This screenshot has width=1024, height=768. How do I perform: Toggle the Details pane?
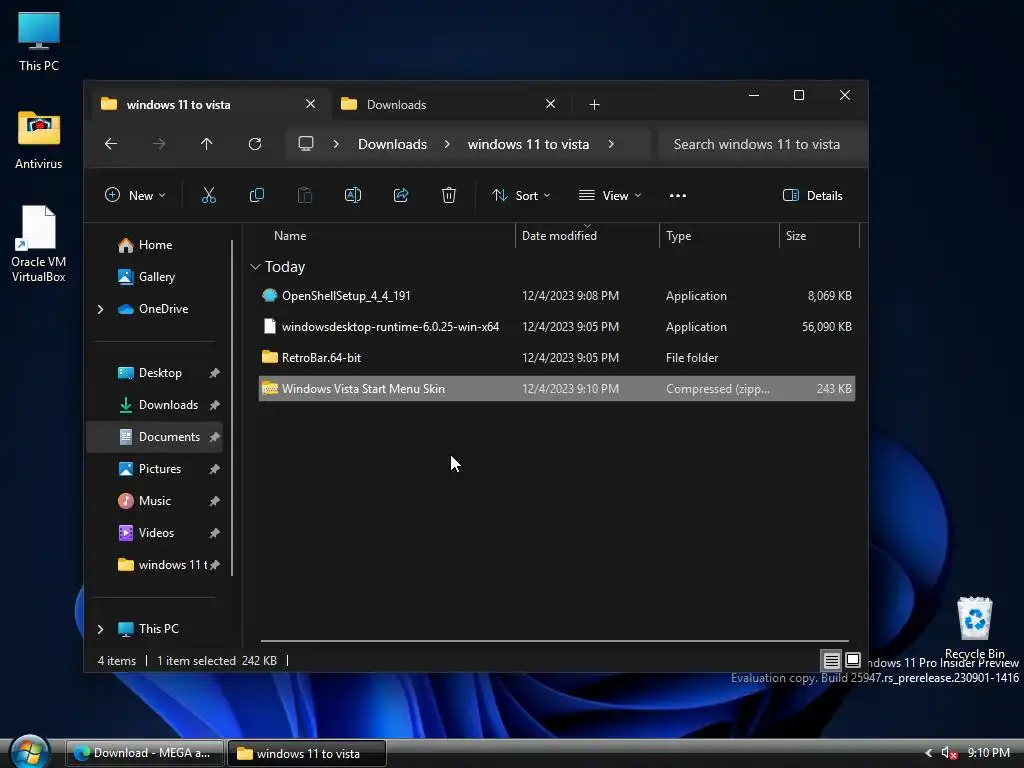(x=812, y=195)
